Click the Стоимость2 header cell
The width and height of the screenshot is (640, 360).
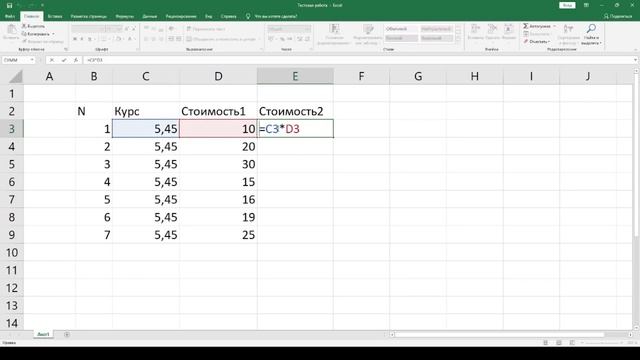click(295, 111)
